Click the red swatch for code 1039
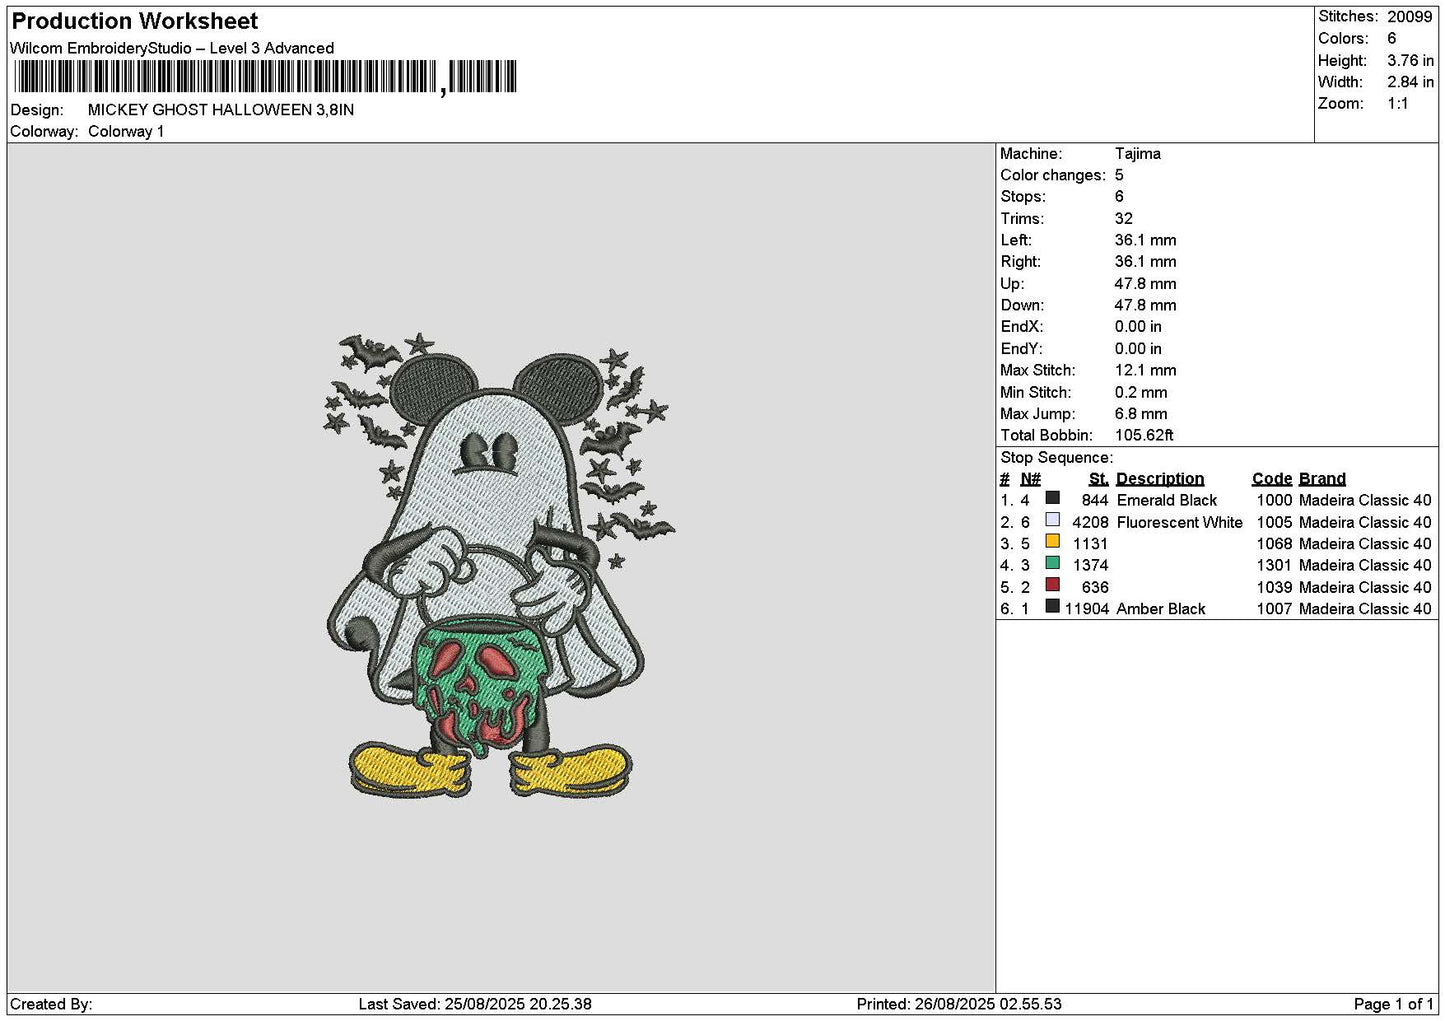1445x1021 pixels. tap(1052, 585)
